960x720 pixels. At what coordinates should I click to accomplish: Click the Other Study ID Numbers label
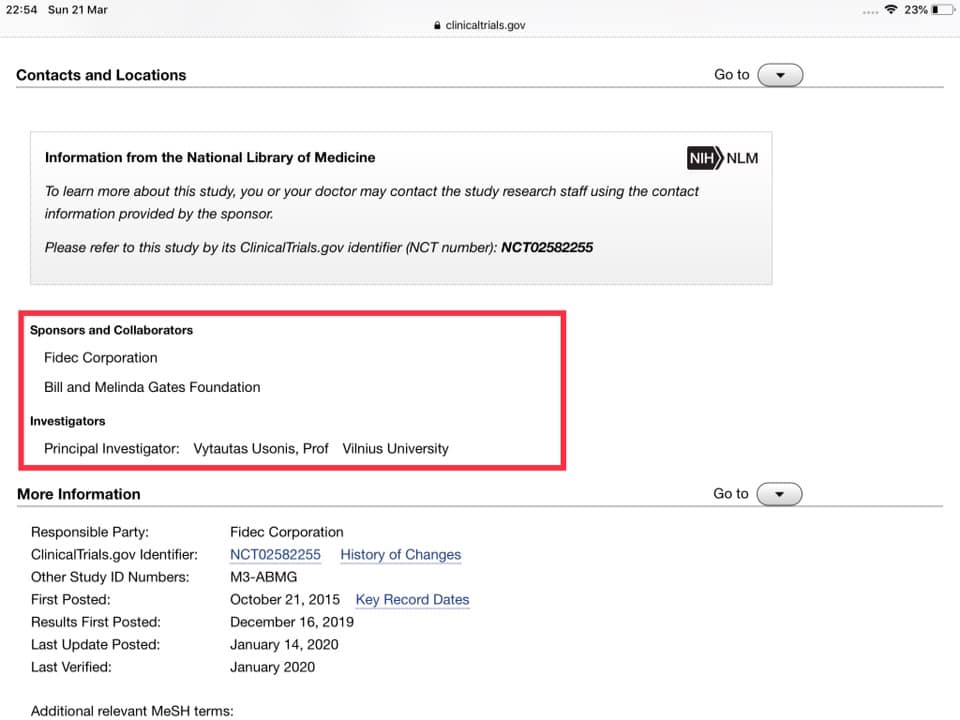click(110, 577)
